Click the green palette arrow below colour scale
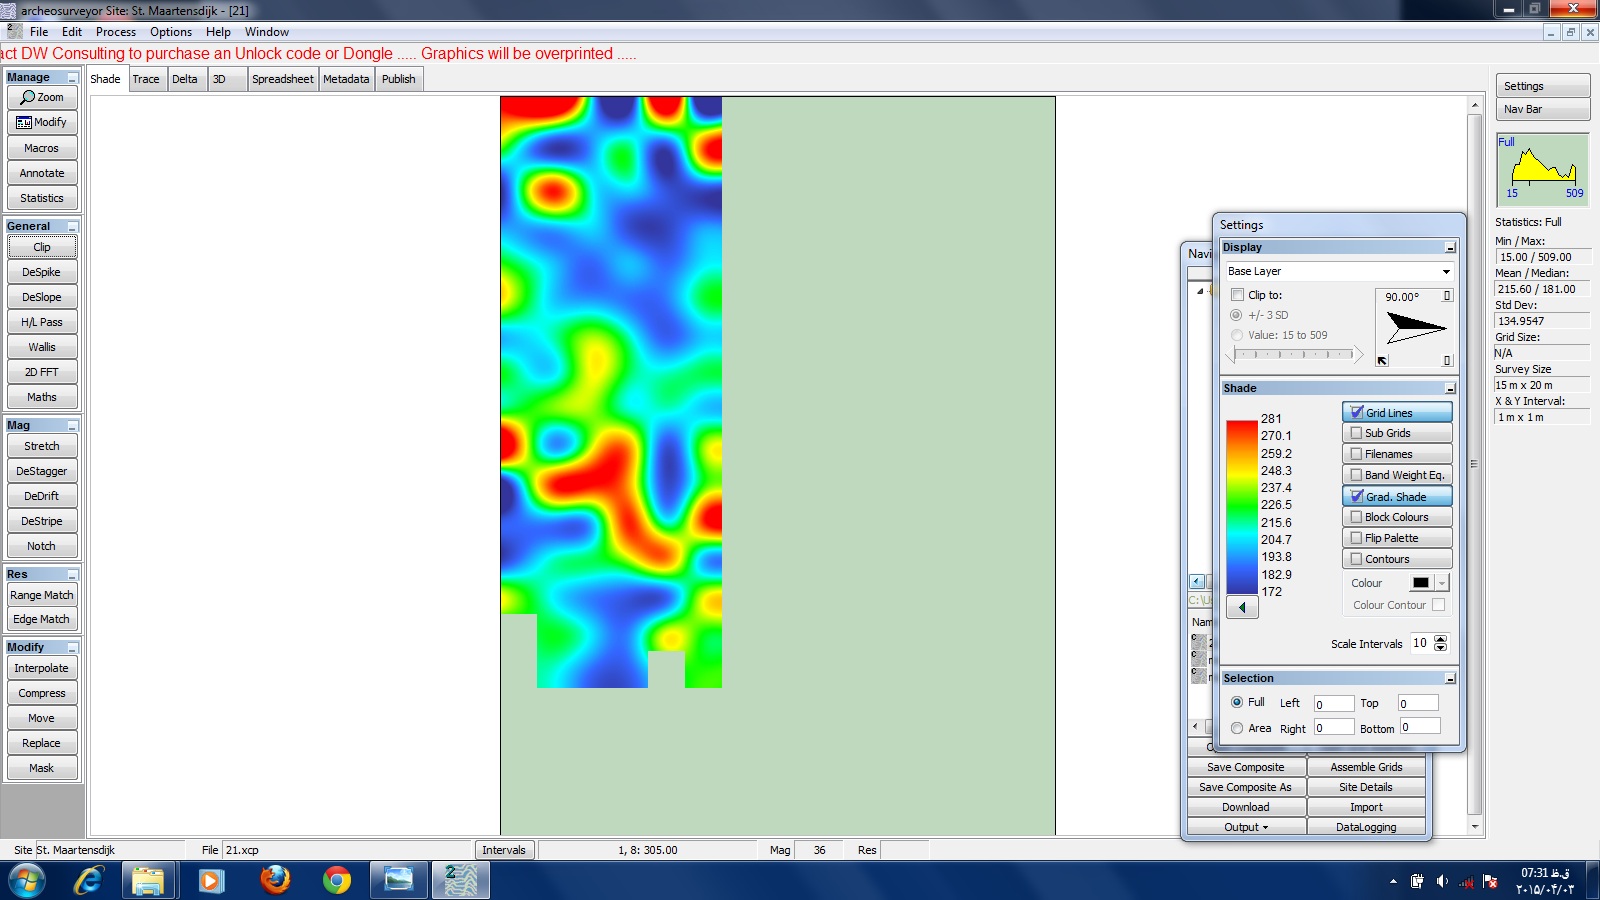Image resolution: width=1600 pixels, height=900 pixels. pyautogui.click(x=1242, y=607)
